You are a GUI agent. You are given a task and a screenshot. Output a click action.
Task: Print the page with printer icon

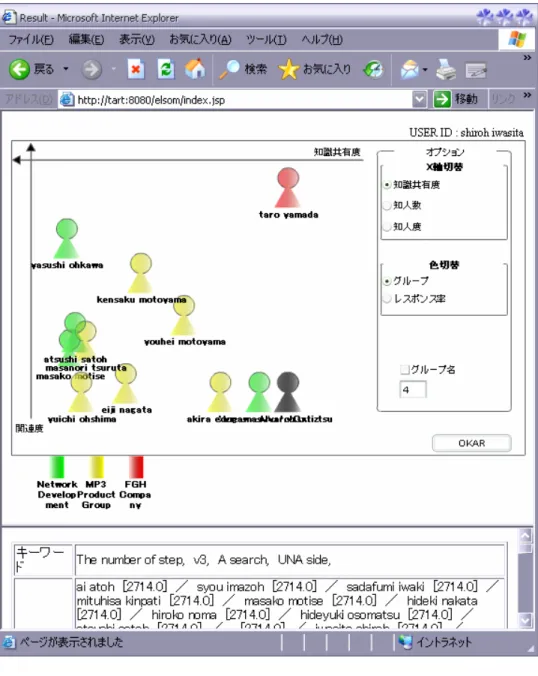(x=446, y=69)
